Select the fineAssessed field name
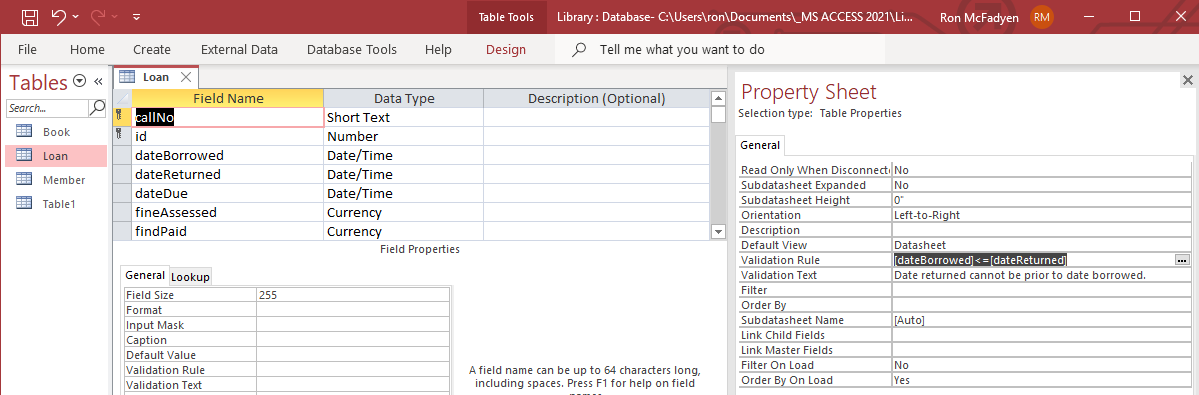Image resolution: width=1199 pixels, height=395 pixels. [x=228, y=212]
